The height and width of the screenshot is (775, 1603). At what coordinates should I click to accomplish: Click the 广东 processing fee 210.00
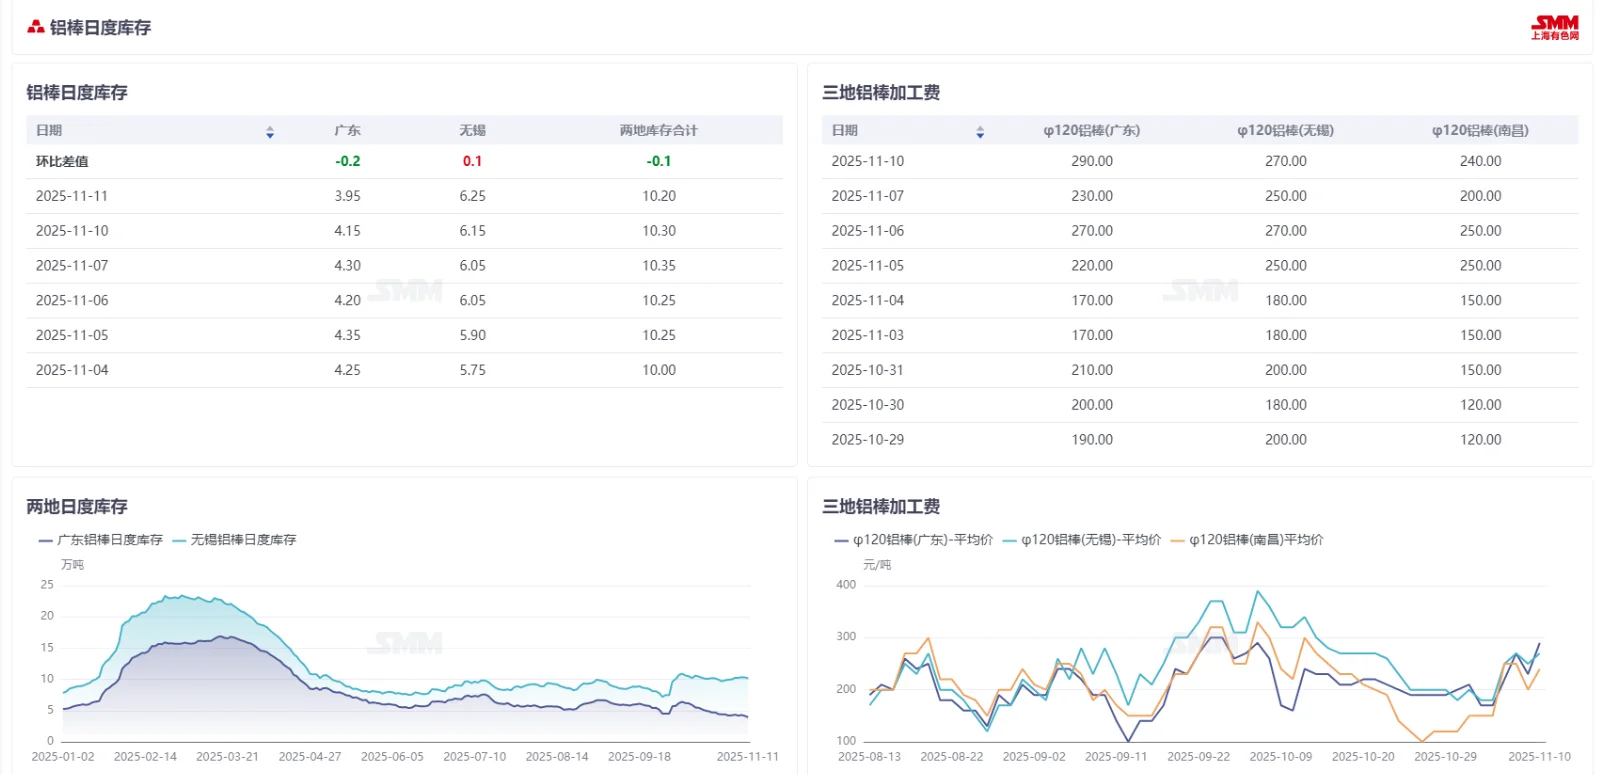click(1092, 370)
